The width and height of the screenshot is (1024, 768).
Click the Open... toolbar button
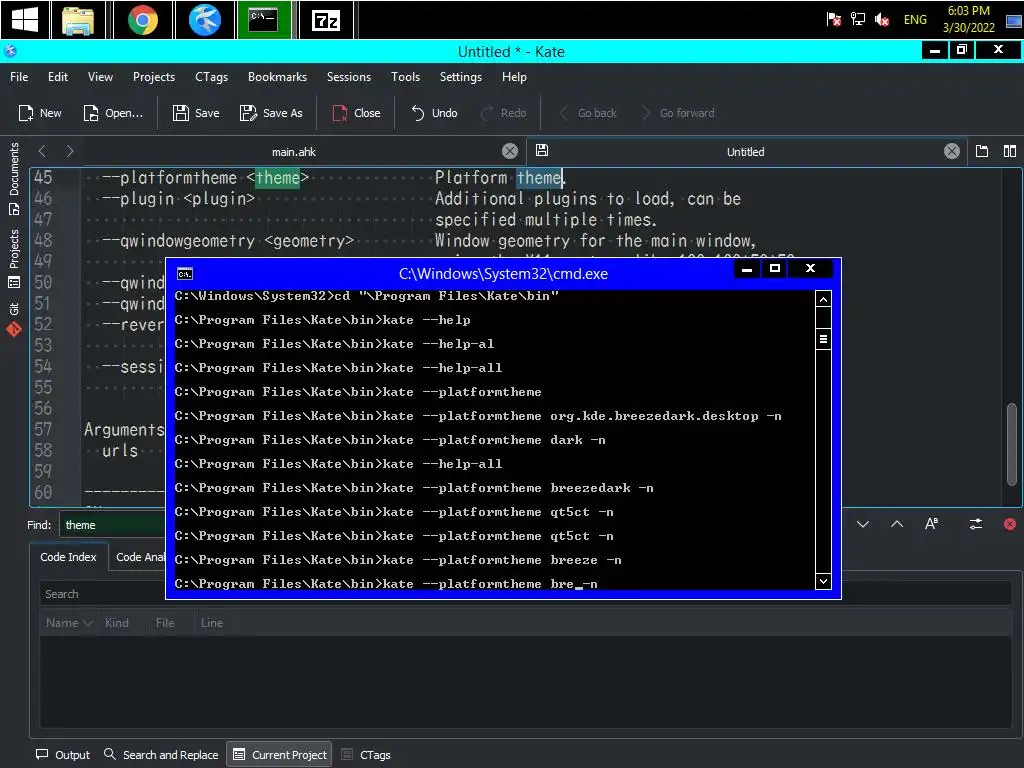click(113, 113)
